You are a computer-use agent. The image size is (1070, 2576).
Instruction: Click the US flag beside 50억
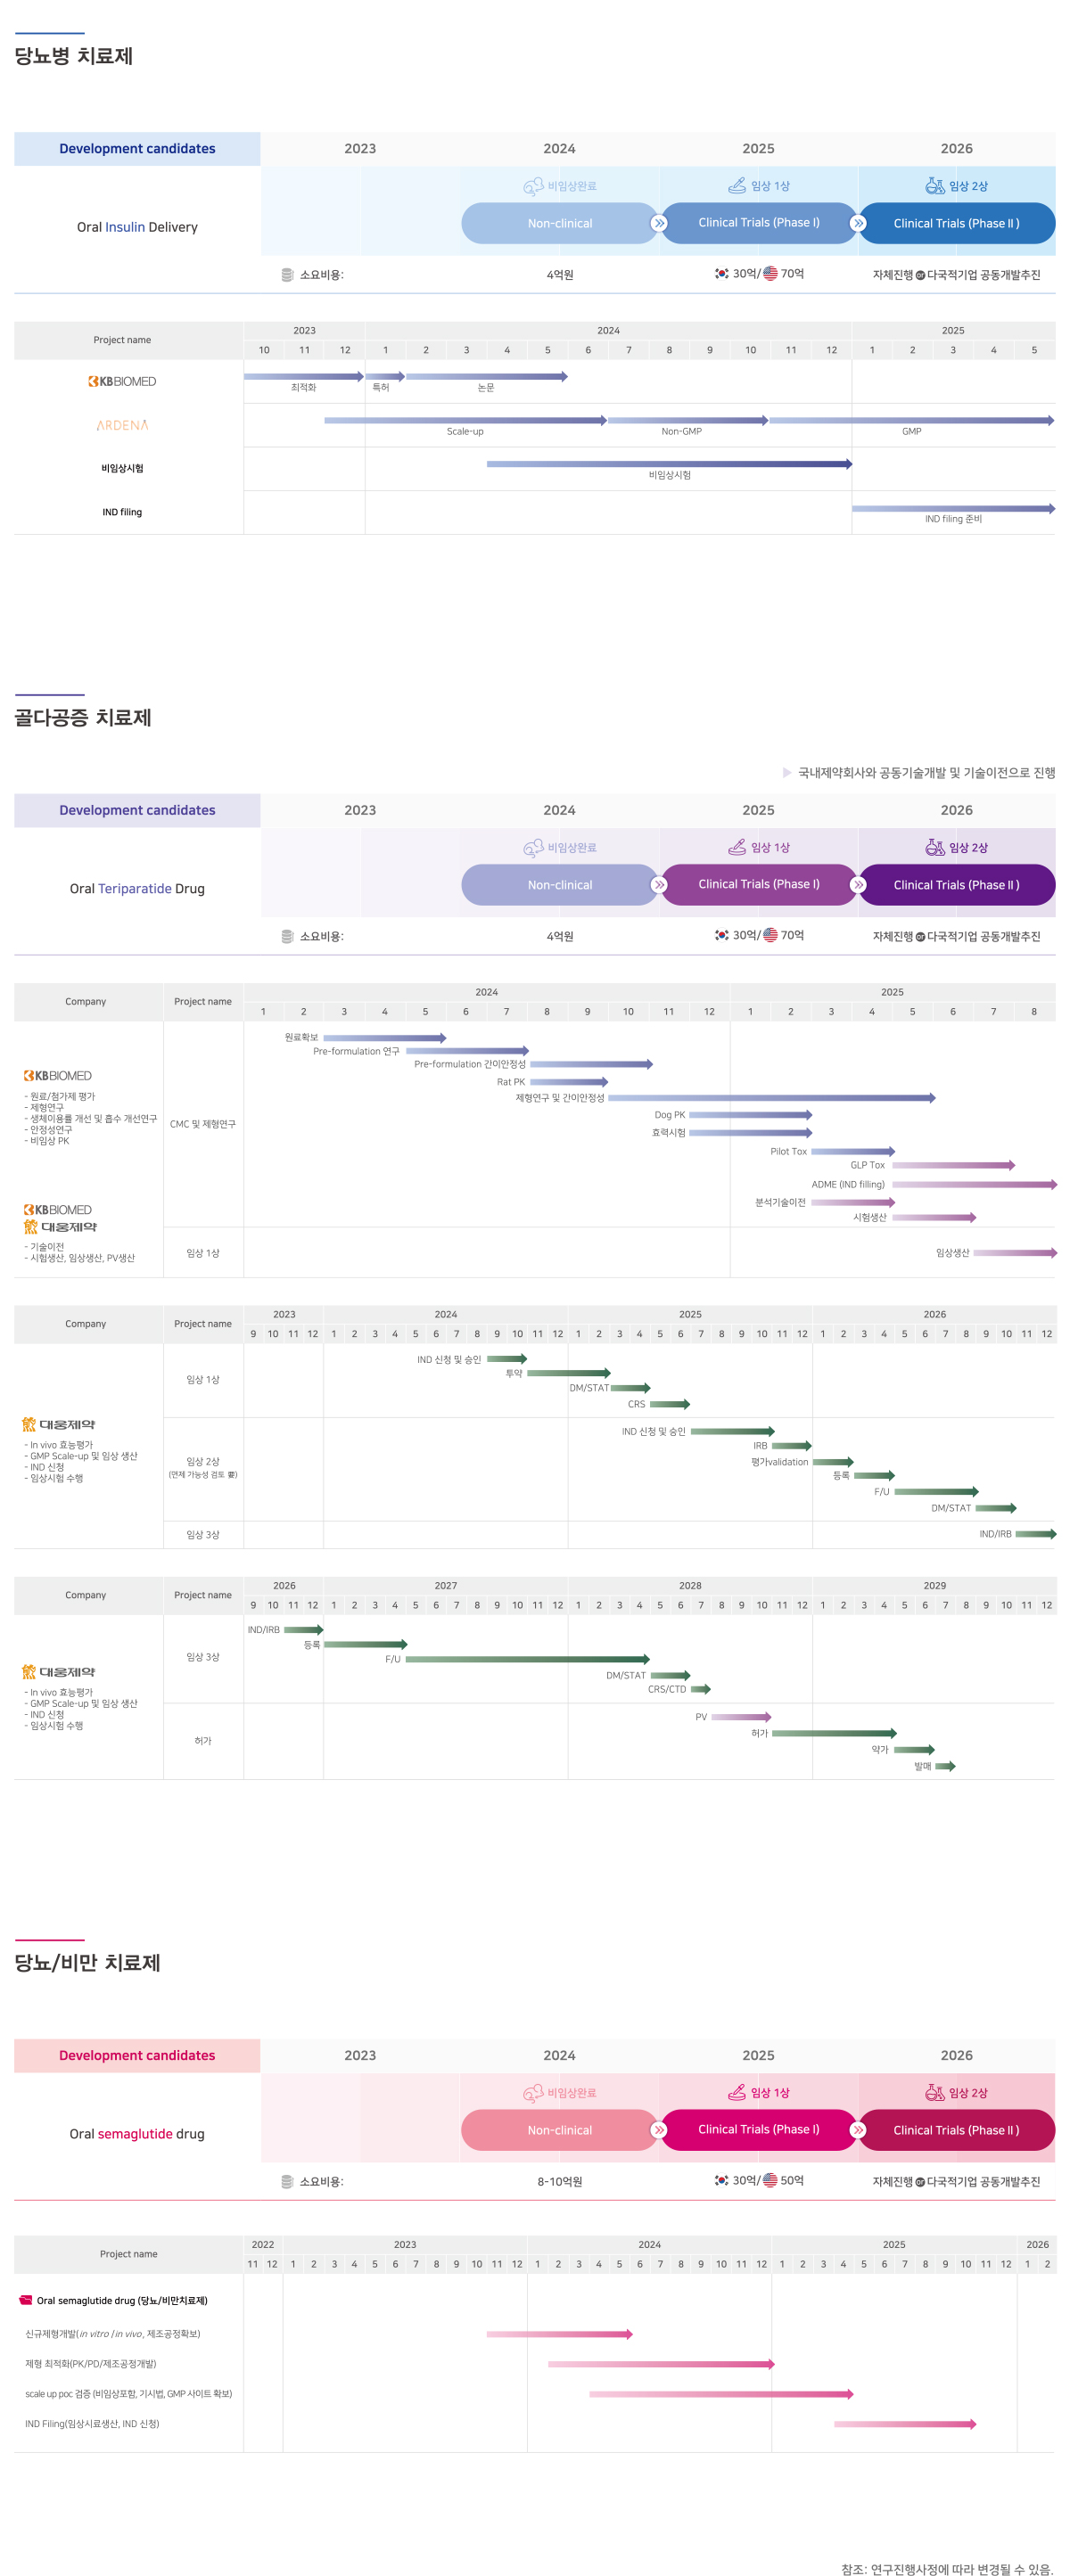(x=770, y=2181)
